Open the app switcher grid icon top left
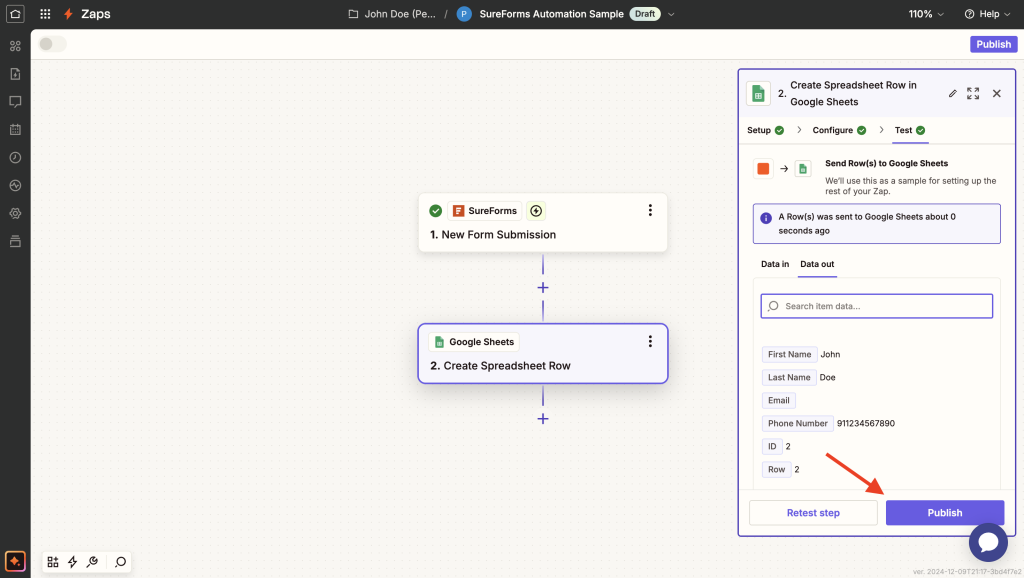This screenshot has width=1024, height=578. tap(43, 14)
